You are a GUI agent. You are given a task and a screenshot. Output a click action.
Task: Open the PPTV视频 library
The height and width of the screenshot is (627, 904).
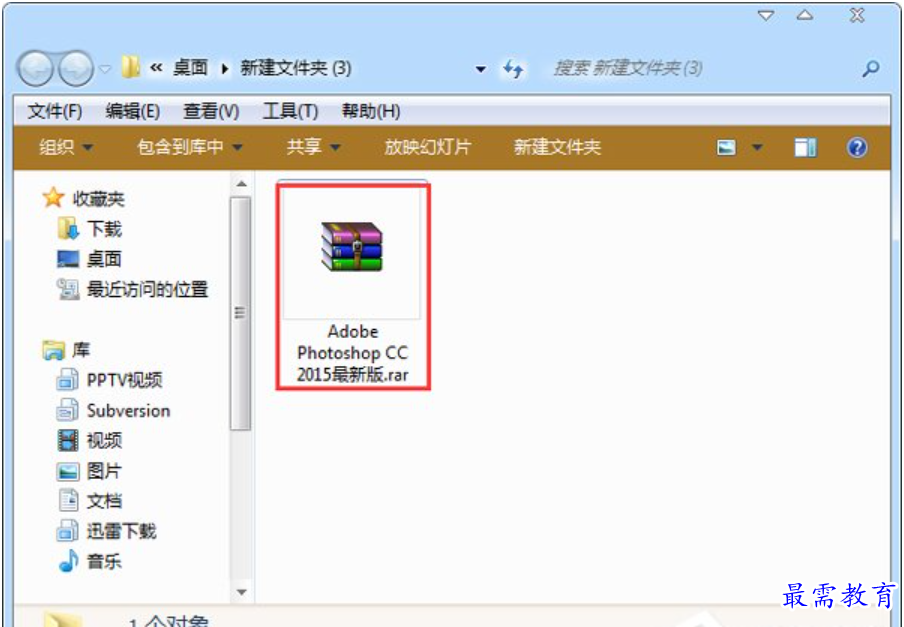pyautogui.click(x=109, y=380)
